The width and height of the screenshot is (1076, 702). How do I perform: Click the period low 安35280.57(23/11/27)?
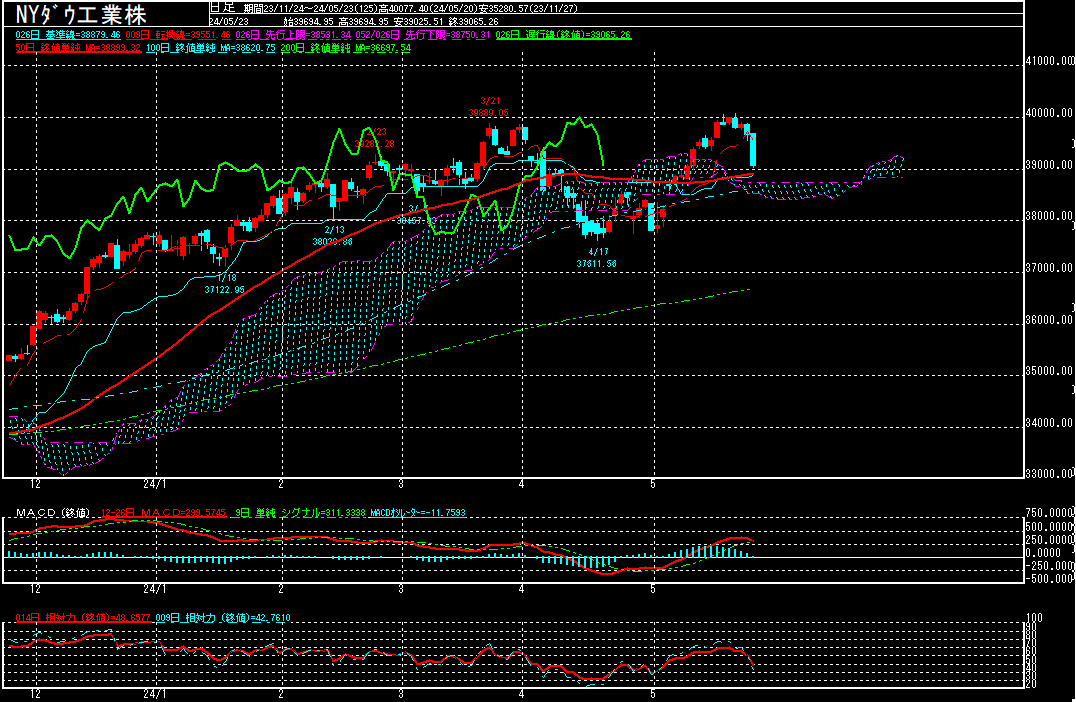click(529, 8)
